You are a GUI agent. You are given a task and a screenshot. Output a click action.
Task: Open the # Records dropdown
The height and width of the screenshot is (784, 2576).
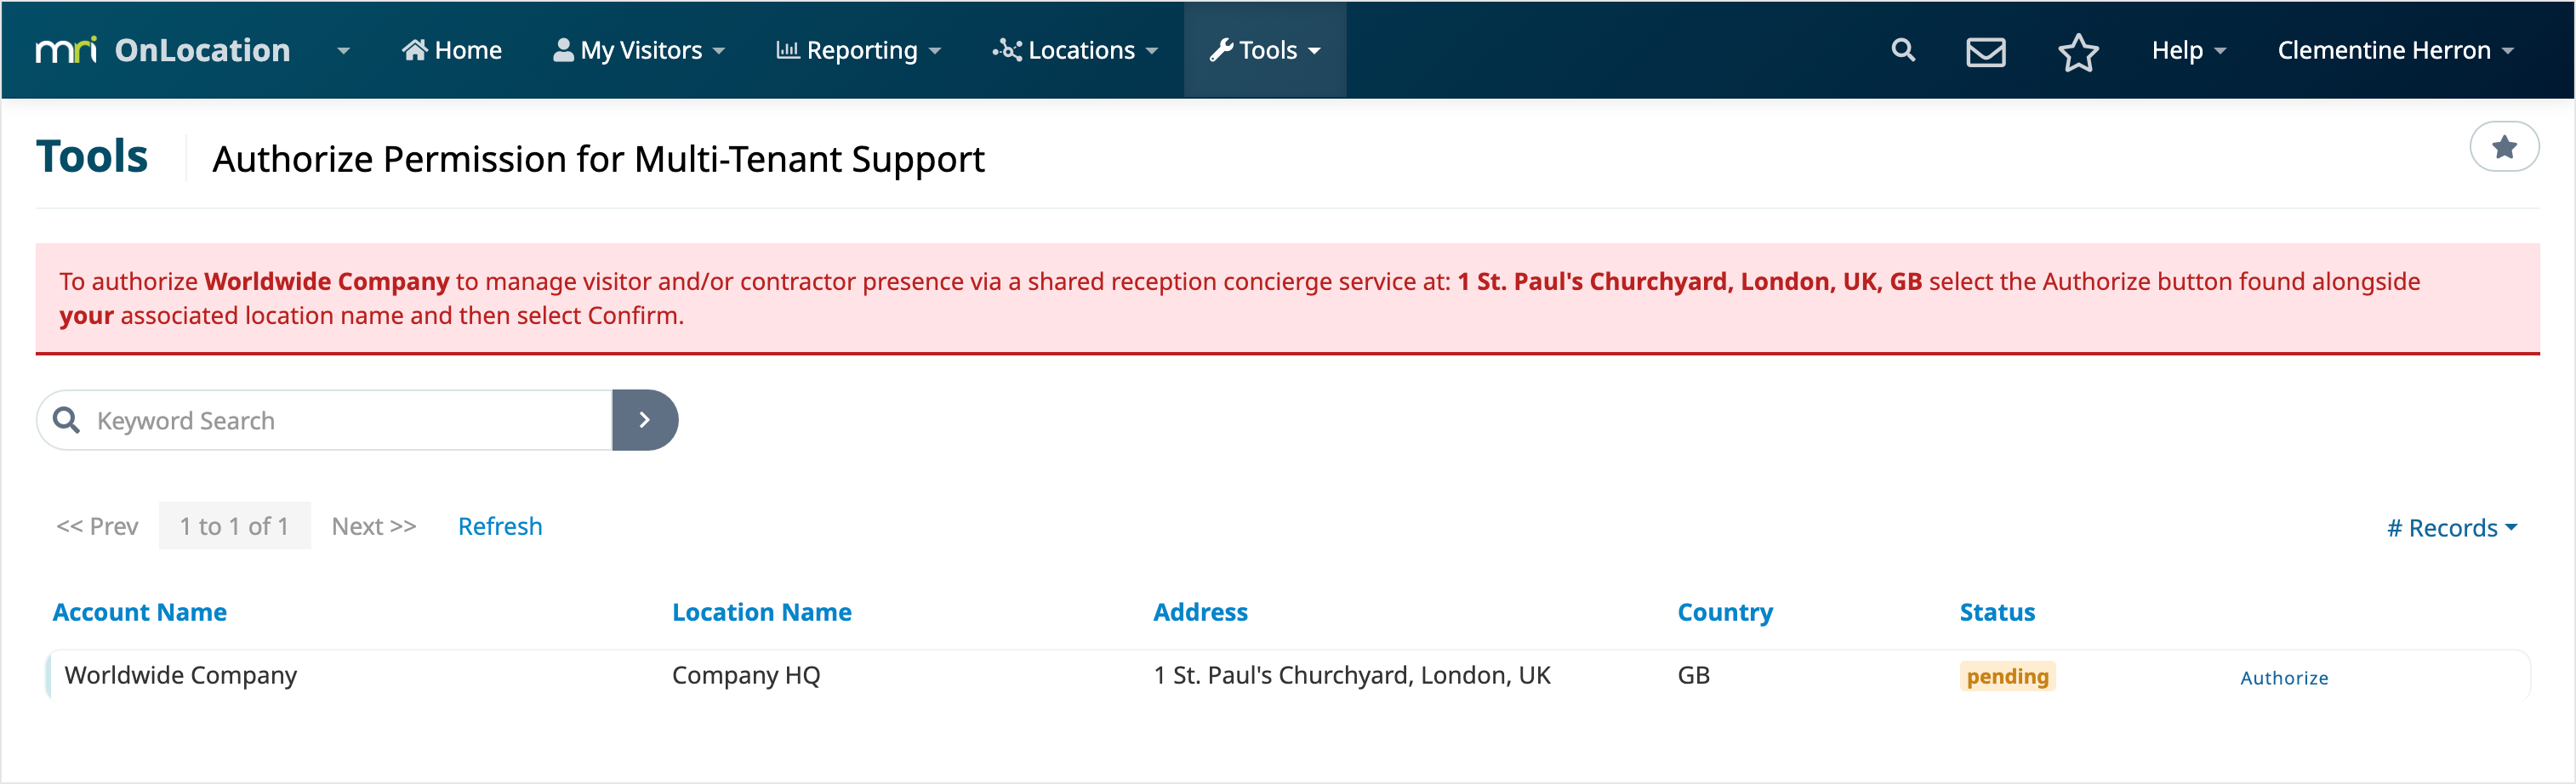click(2451, 528)
